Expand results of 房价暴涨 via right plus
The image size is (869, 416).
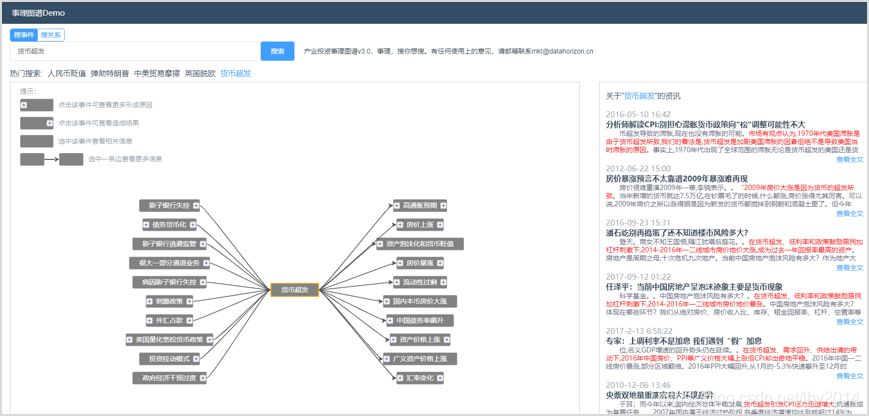pyautogui.click(x=439, y=263)
